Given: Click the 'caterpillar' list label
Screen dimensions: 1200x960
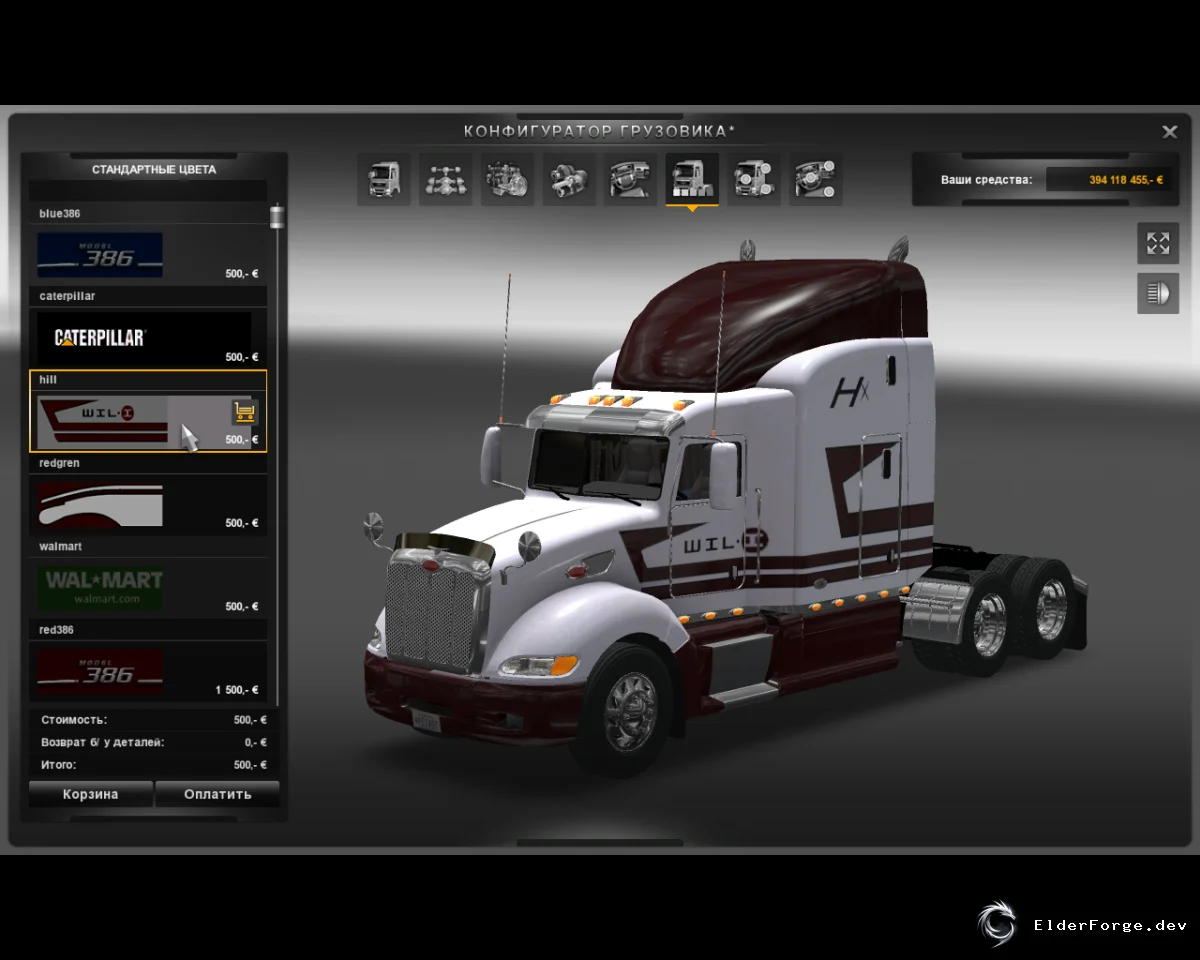Looking at the screenshot, I should (67, 296).
